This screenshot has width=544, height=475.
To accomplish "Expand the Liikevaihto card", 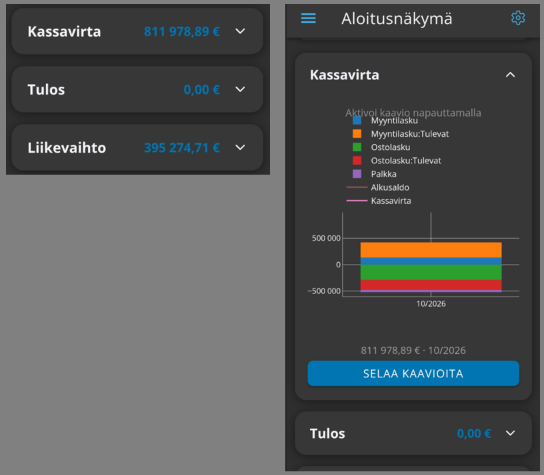I will point(240,147).
